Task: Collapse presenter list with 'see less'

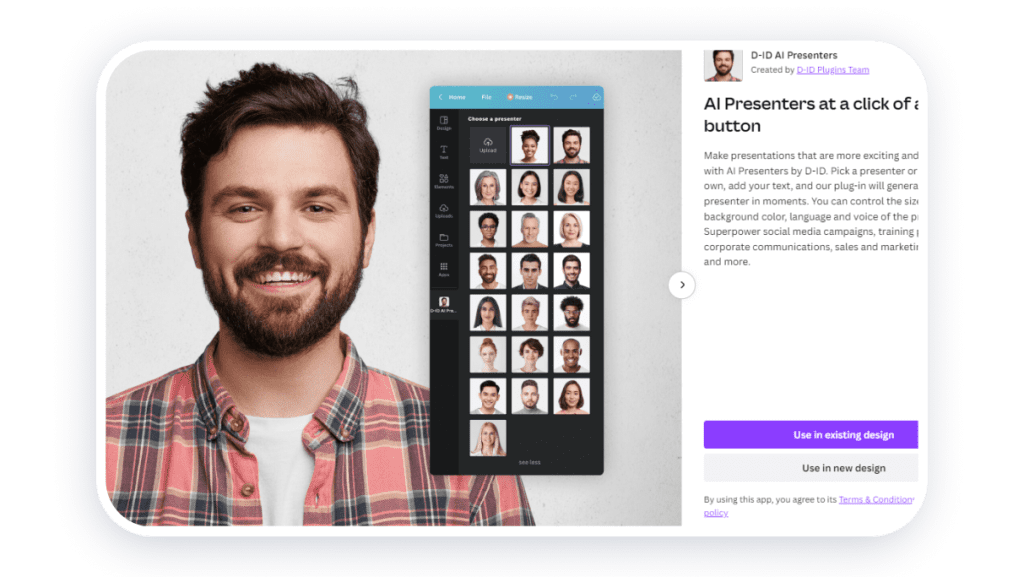Action: click(x=529, y=462)
